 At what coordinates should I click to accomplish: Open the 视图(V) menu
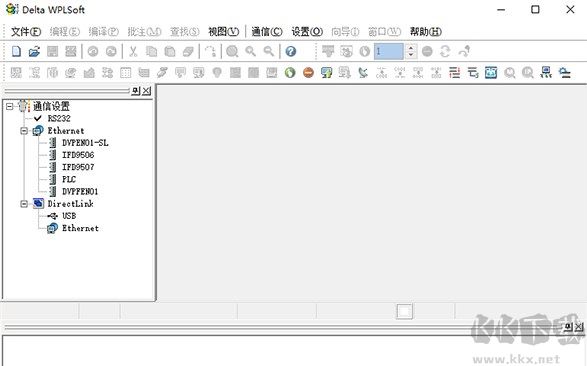[223, 32]
